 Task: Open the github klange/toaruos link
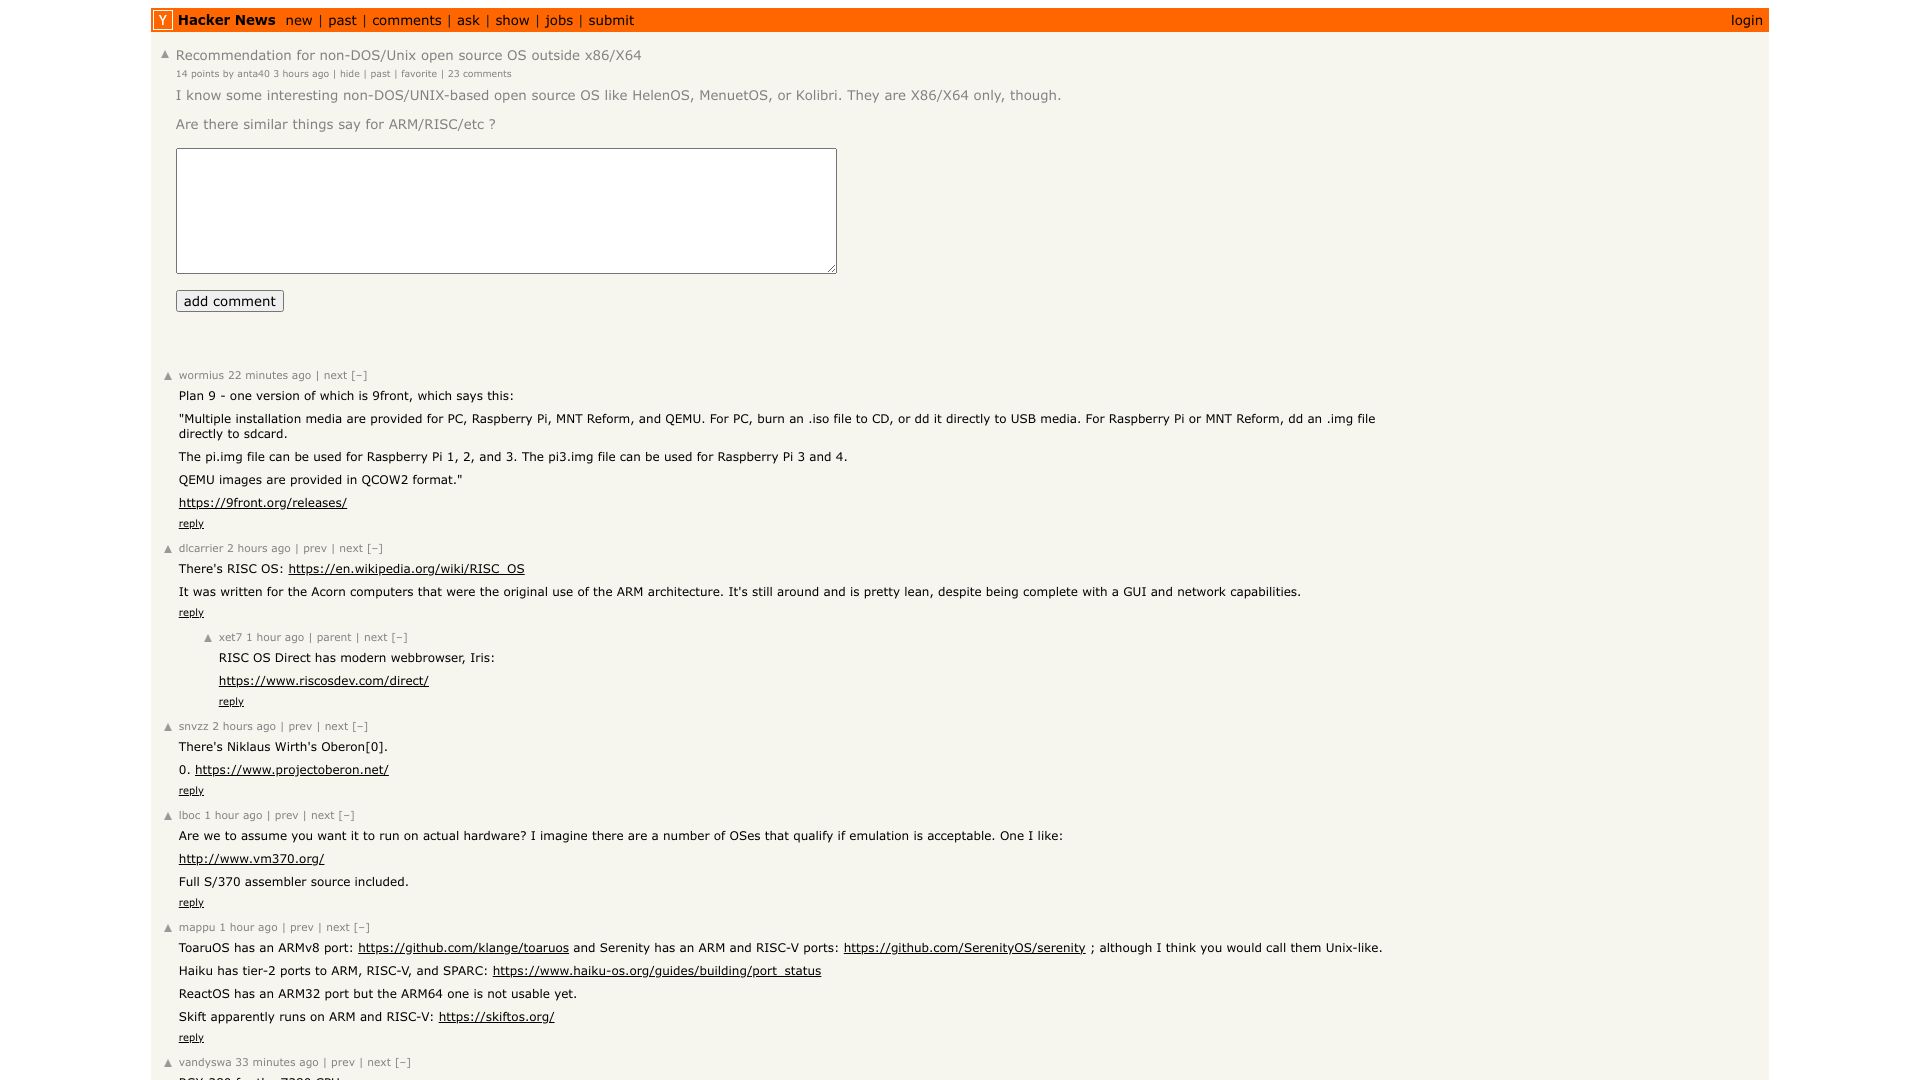463,948
